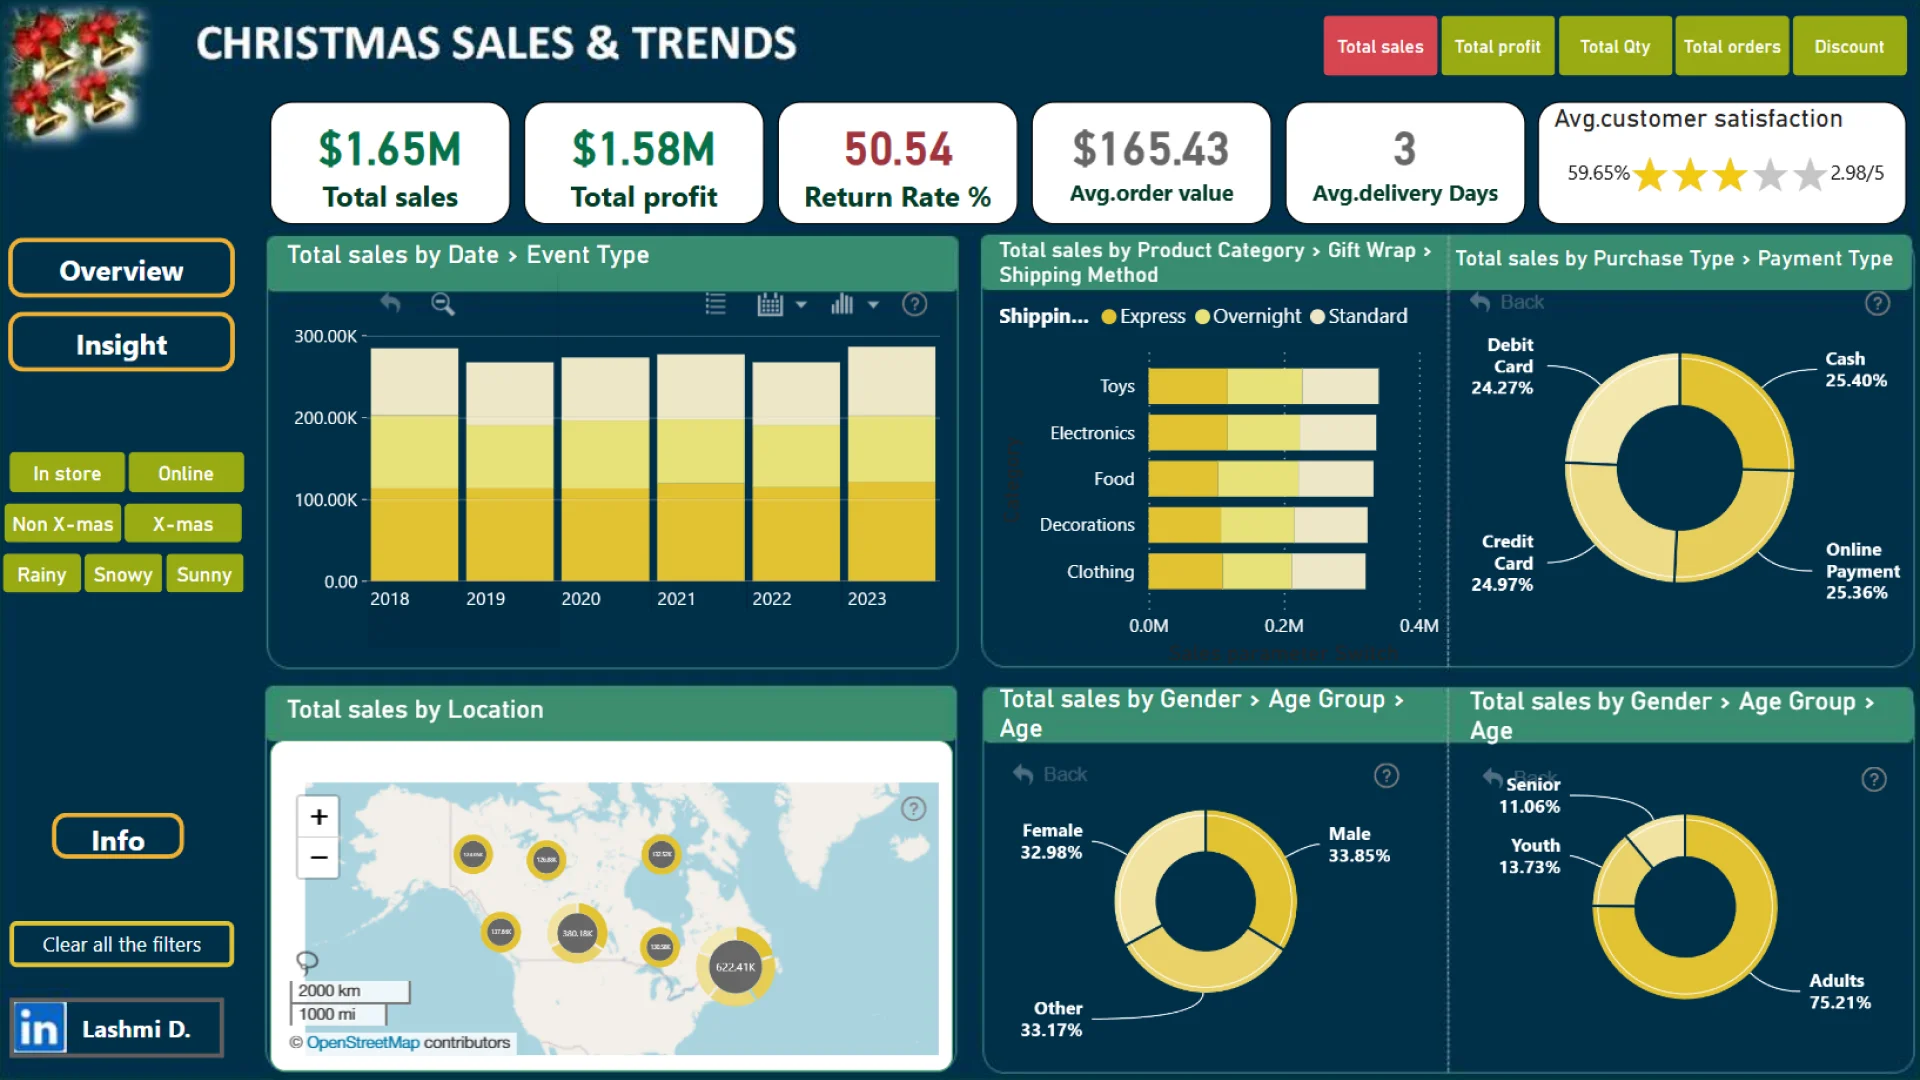Click Total sales KPI card
This screenshot has height=1080, width=1920.
pyautogui.click(x=390, y=163)
